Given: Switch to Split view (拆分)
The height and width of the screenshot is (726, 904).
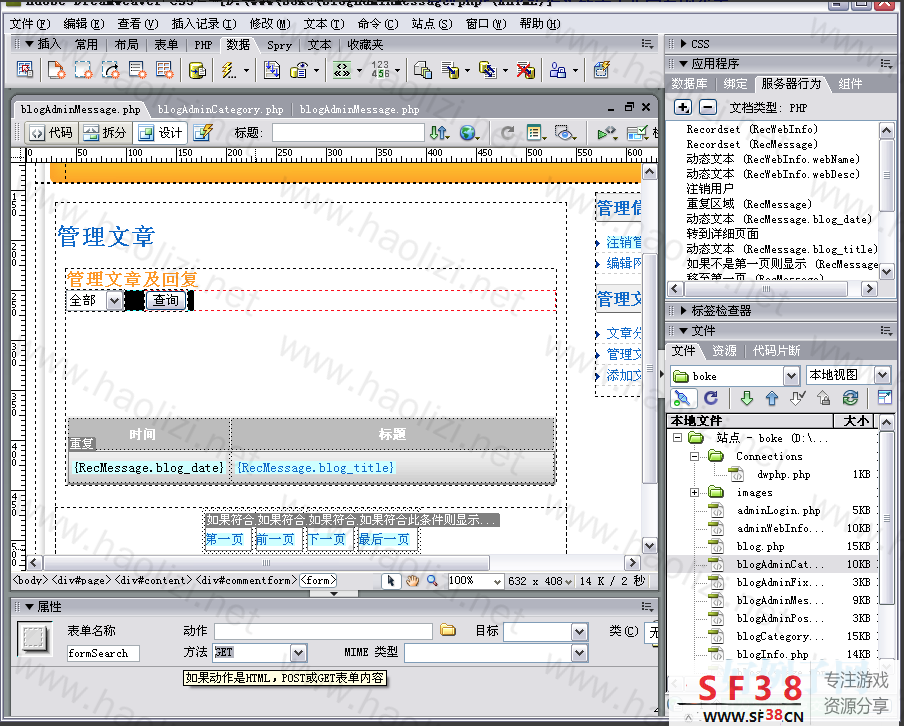Looking at the screenshot, I should click(105, 133).
